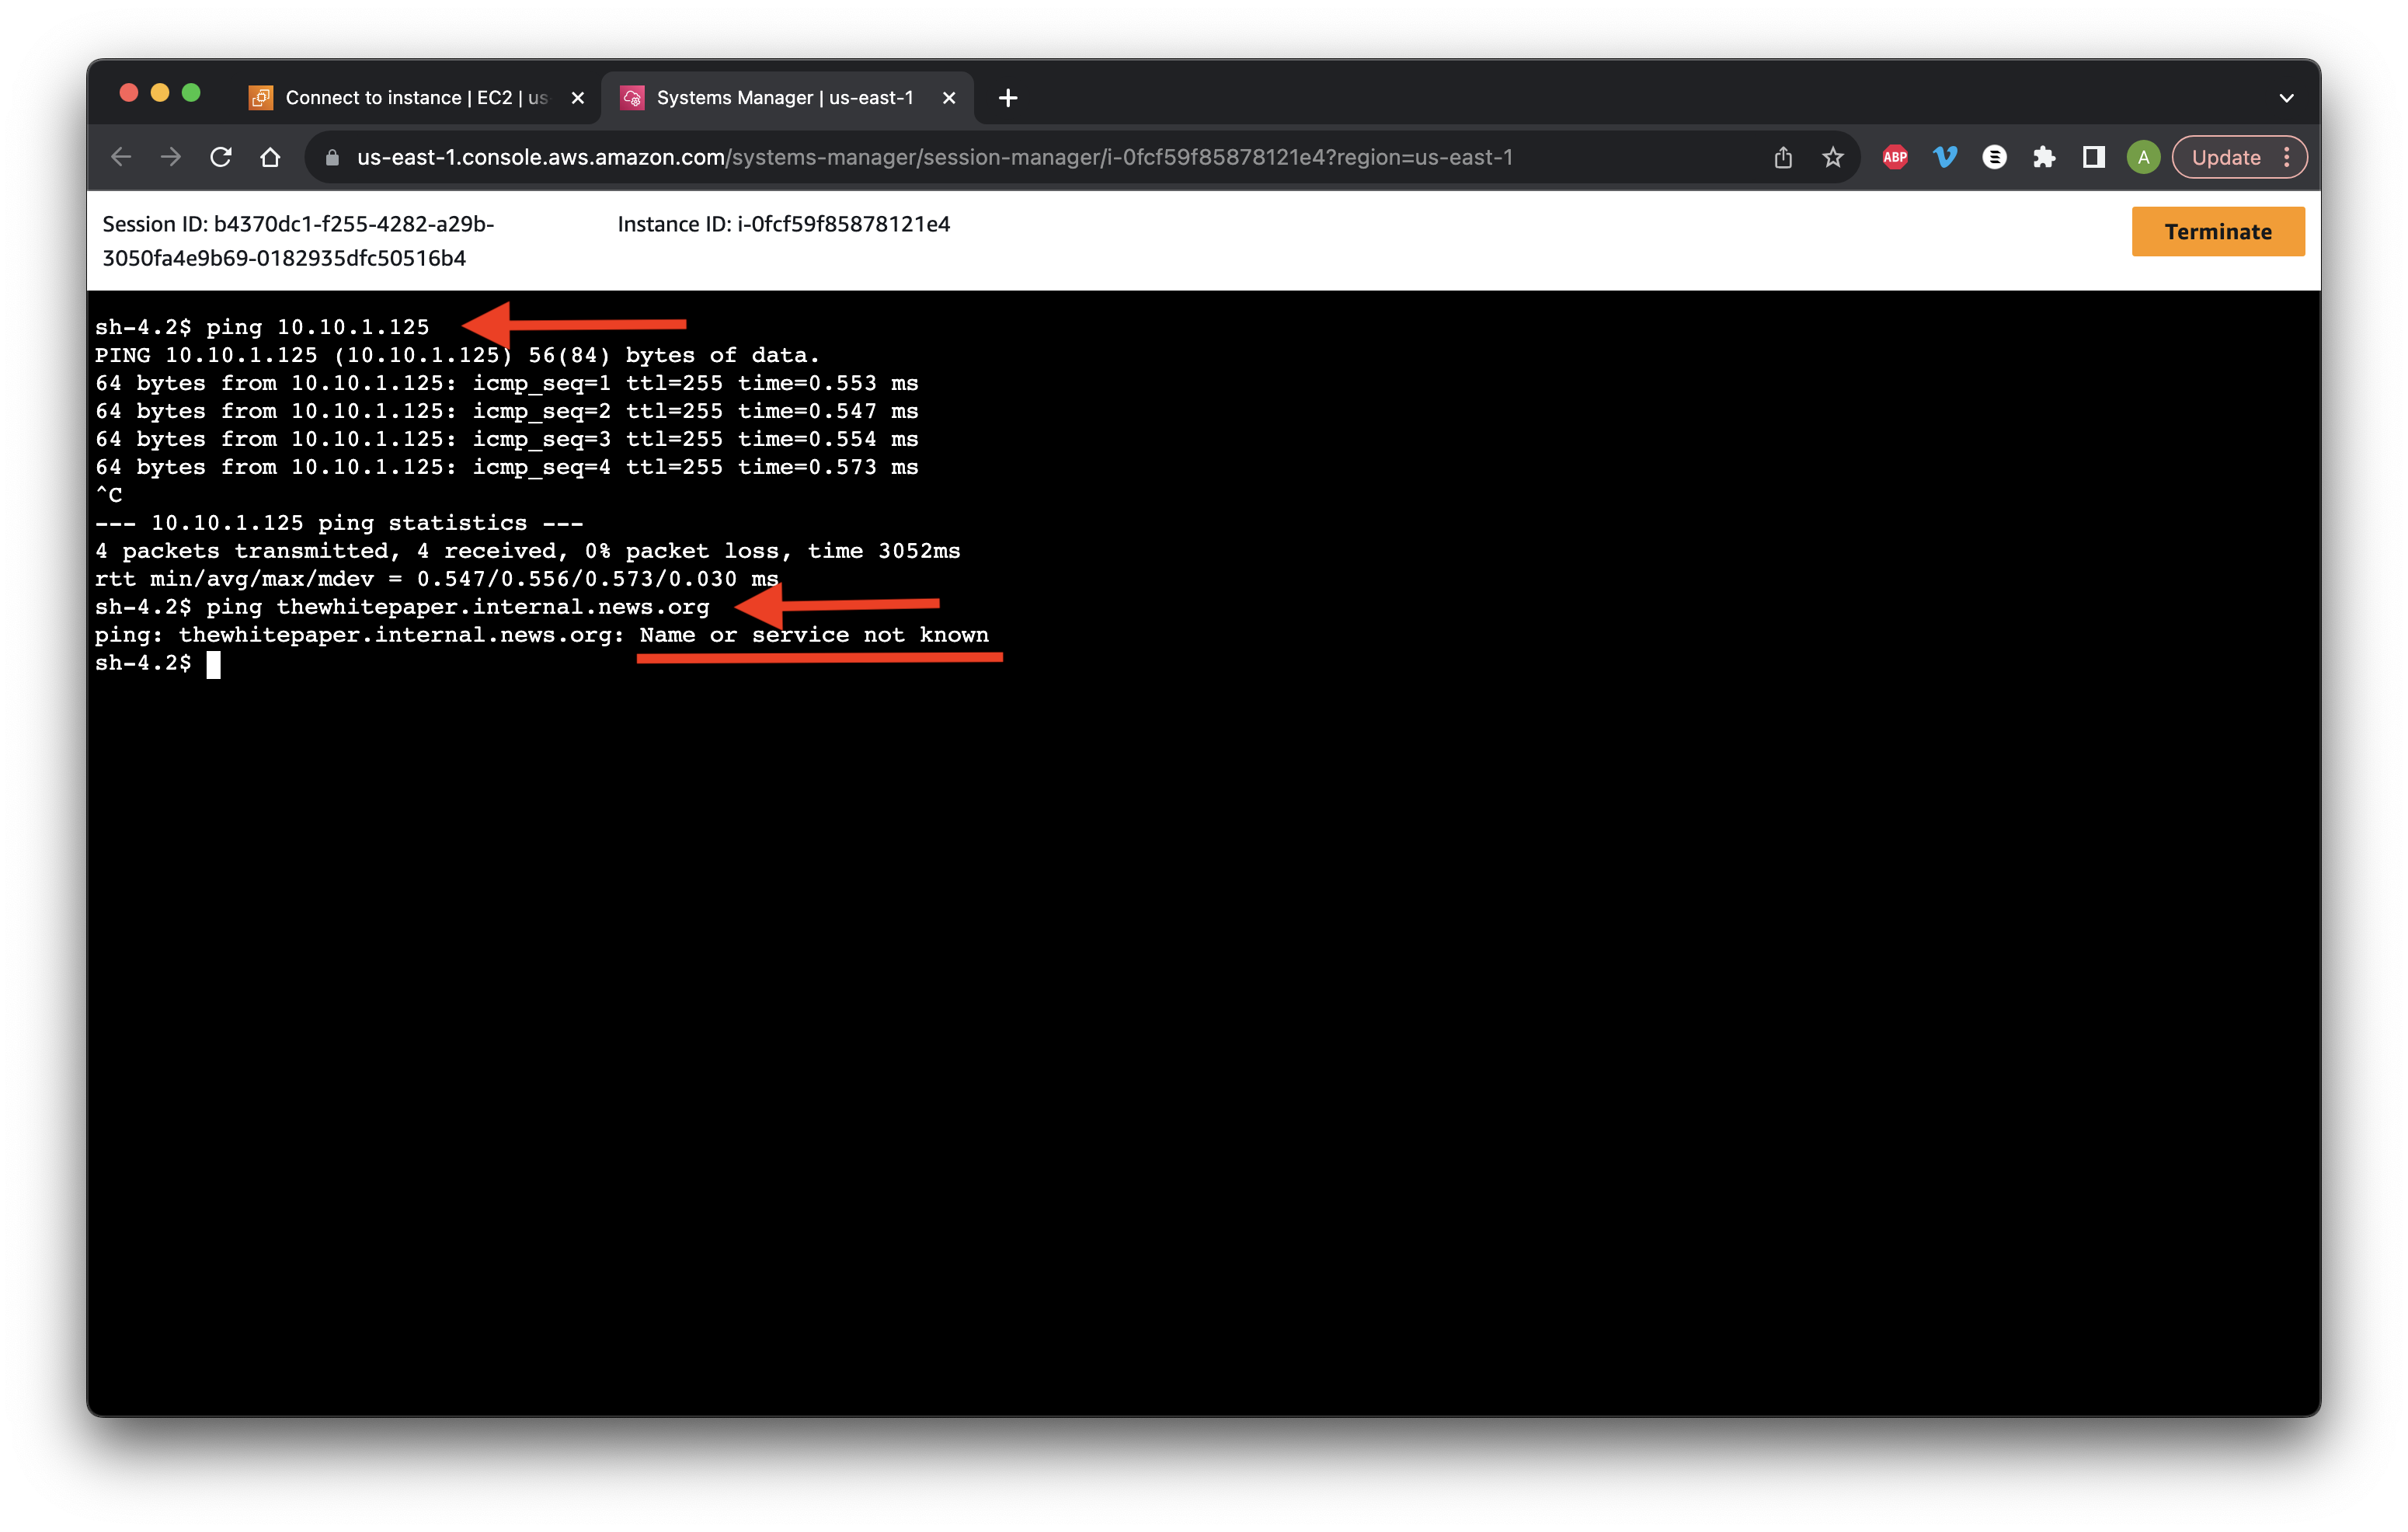Click the share page icon
Screen dimensions: 2408x1532
pyautogui.click(x=1783, y=157)
